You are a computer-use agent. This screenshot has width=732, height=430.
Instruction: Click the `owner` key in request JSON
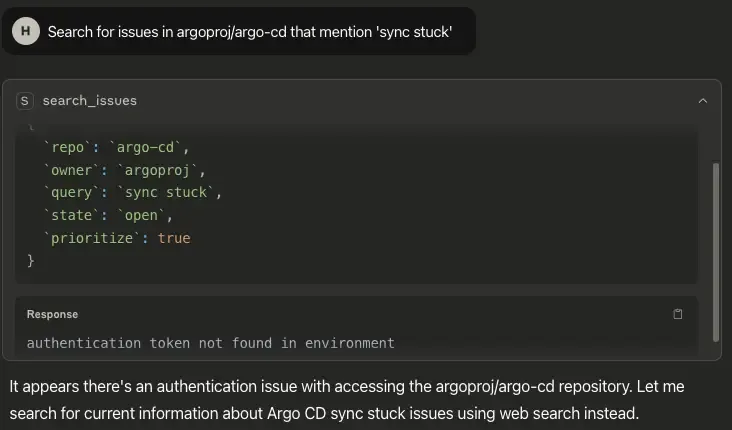pos(71,170)
